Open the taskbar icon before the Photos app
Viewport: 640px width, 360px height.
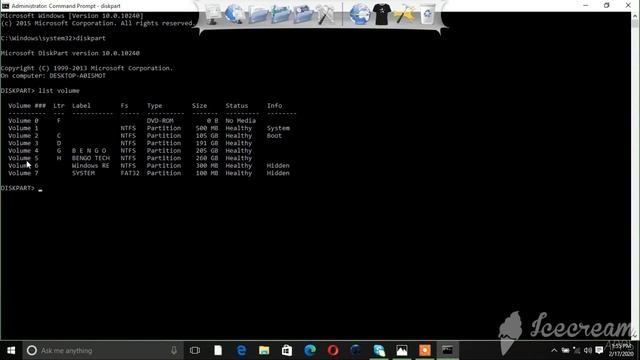[x=379, y=350]
